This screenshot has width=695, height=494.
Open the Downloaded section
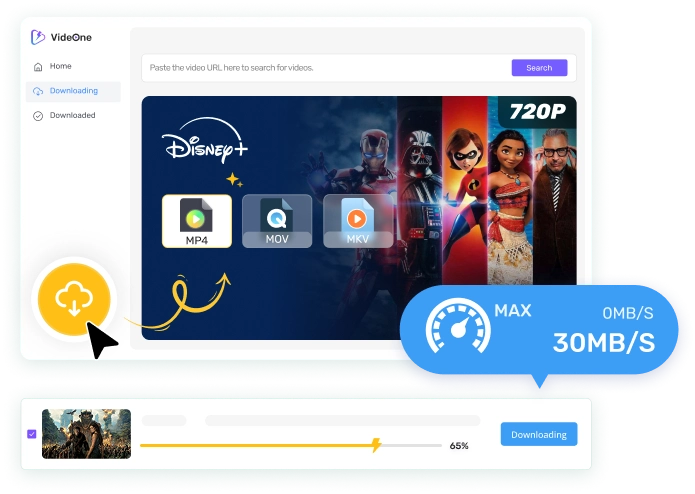pos(72,116)
